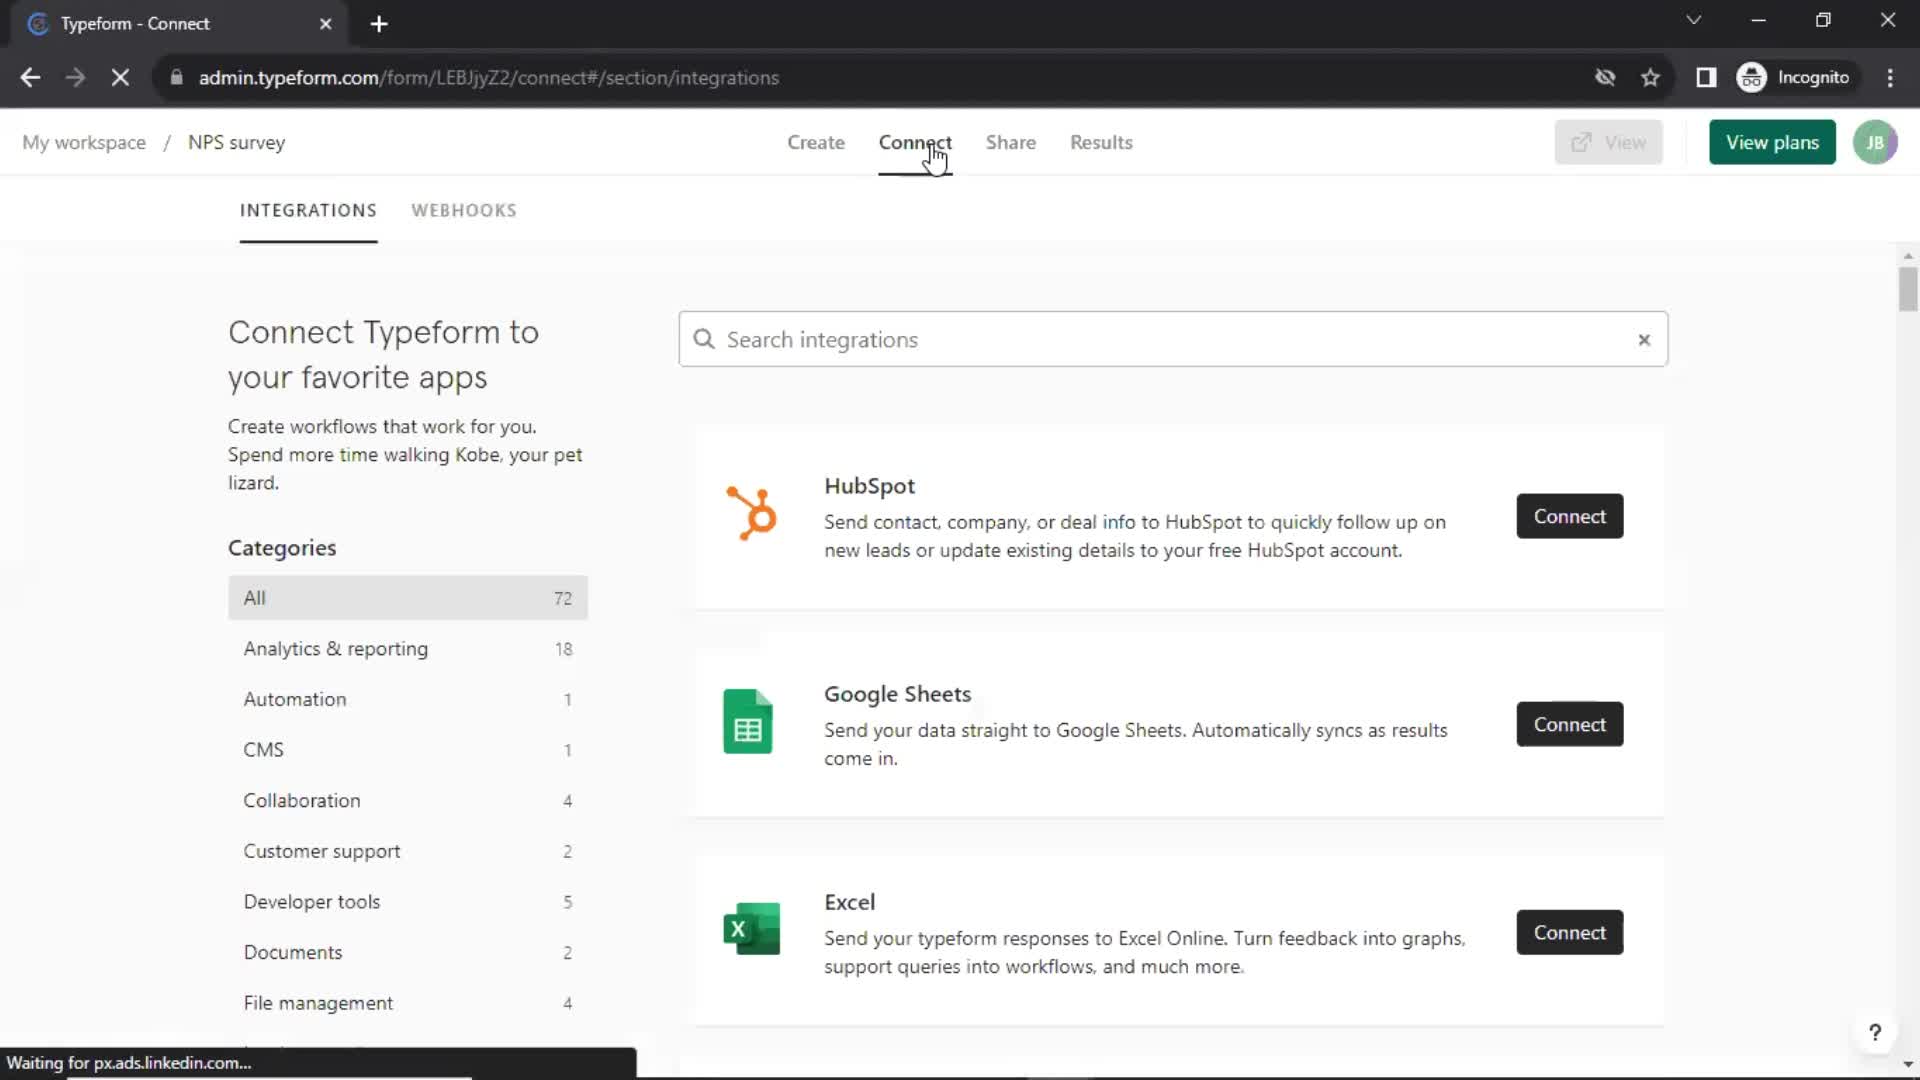1920x1080 pixels.
Task: Click the Categories heading
Action: click(282, 548)
